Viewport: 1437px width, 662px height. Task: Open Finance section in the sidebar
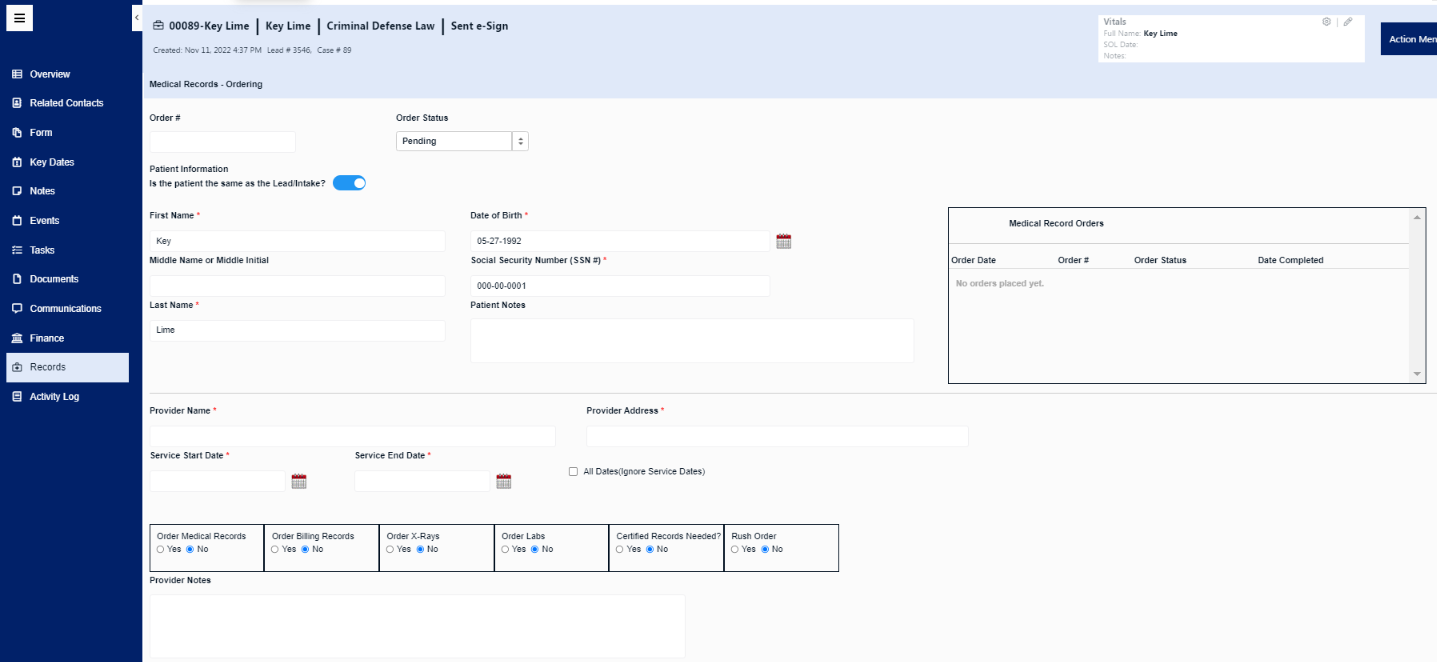(x=47, y=338)
